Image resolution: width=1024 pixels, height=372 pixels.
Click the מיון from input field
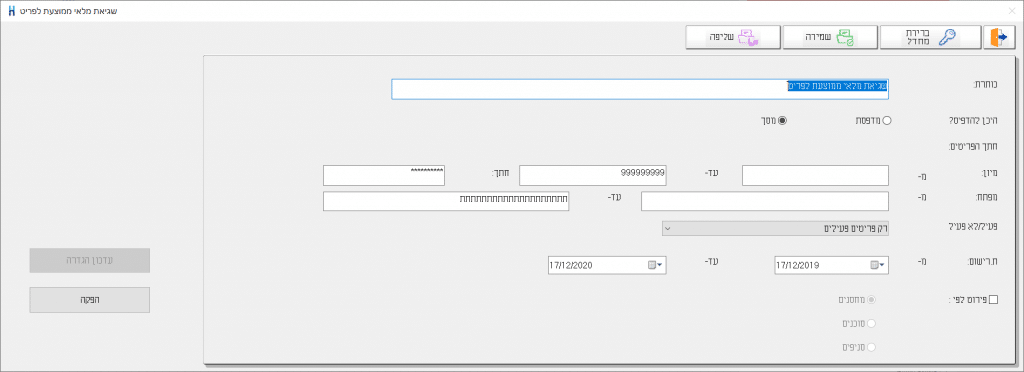click(815, 176)
